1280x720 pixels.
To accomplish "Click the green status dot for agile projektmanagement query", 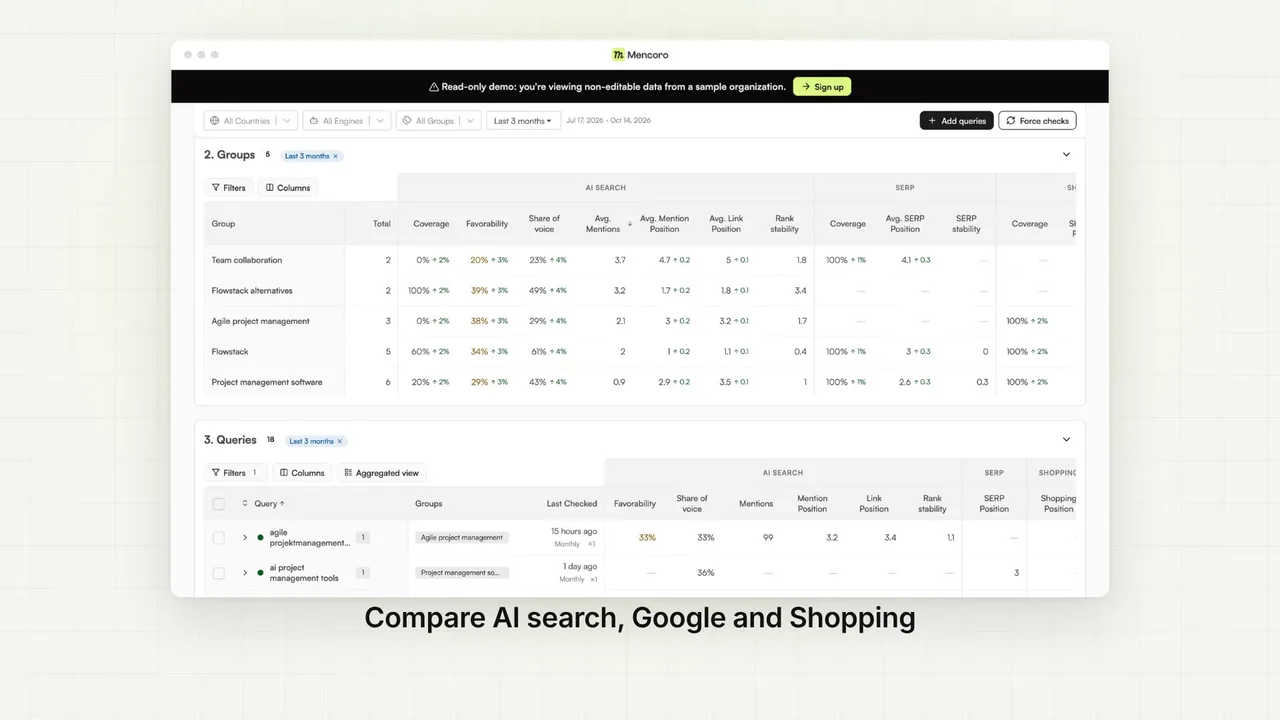I will point(261,537).
